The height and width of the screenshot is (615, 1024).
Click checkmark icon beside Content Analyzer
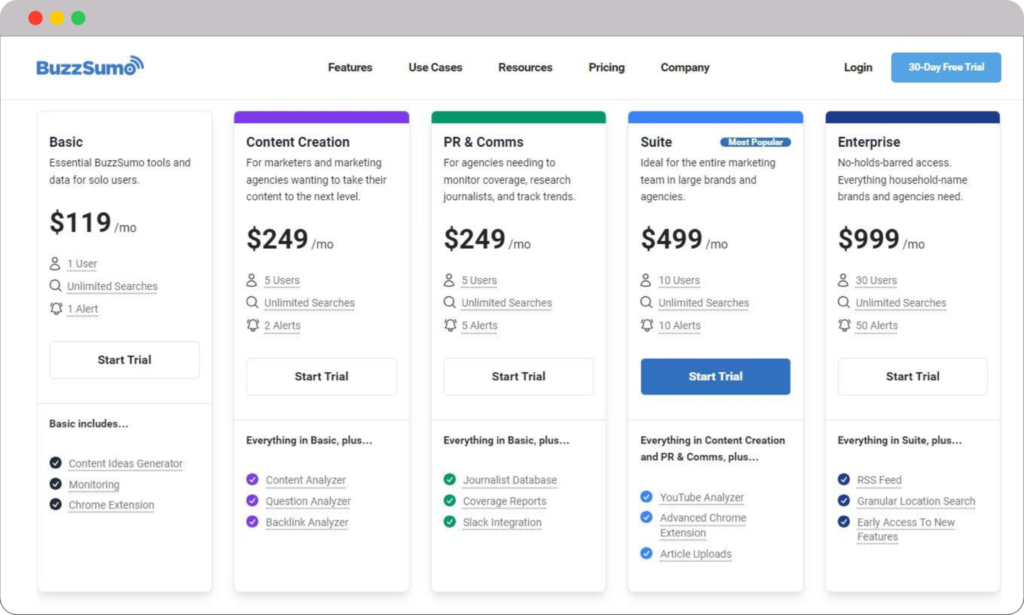tap(252, 479)
